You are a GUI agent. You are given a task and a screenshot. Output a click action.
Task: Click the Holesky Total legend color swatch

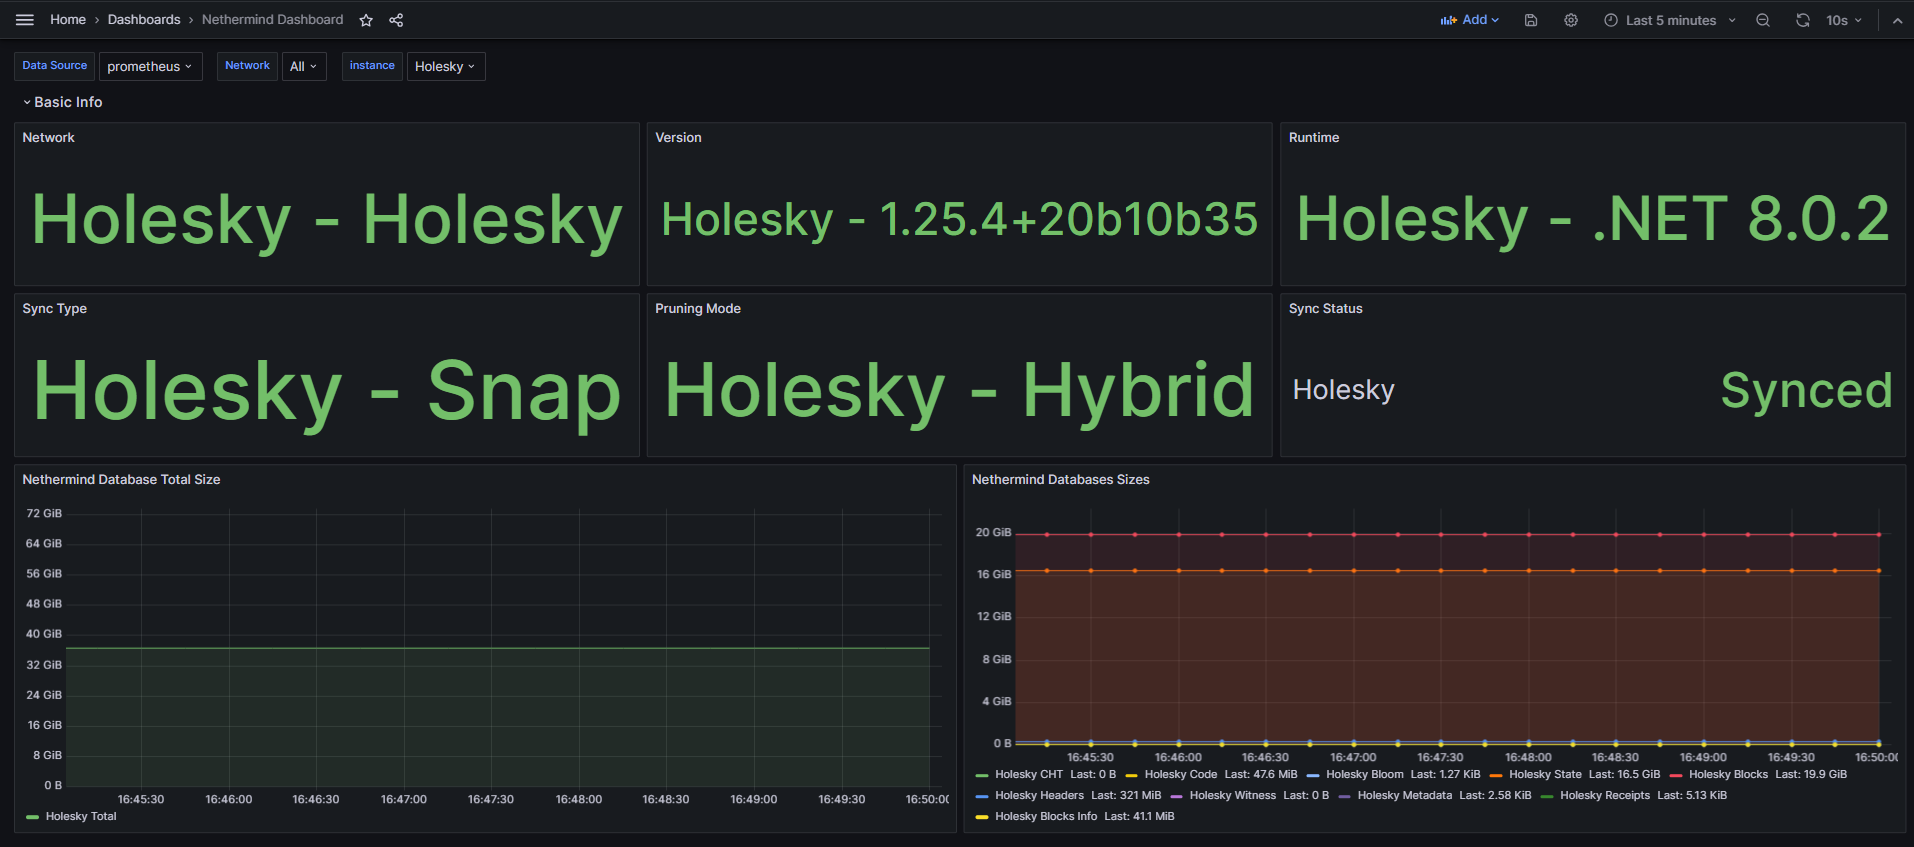point(32,817)
